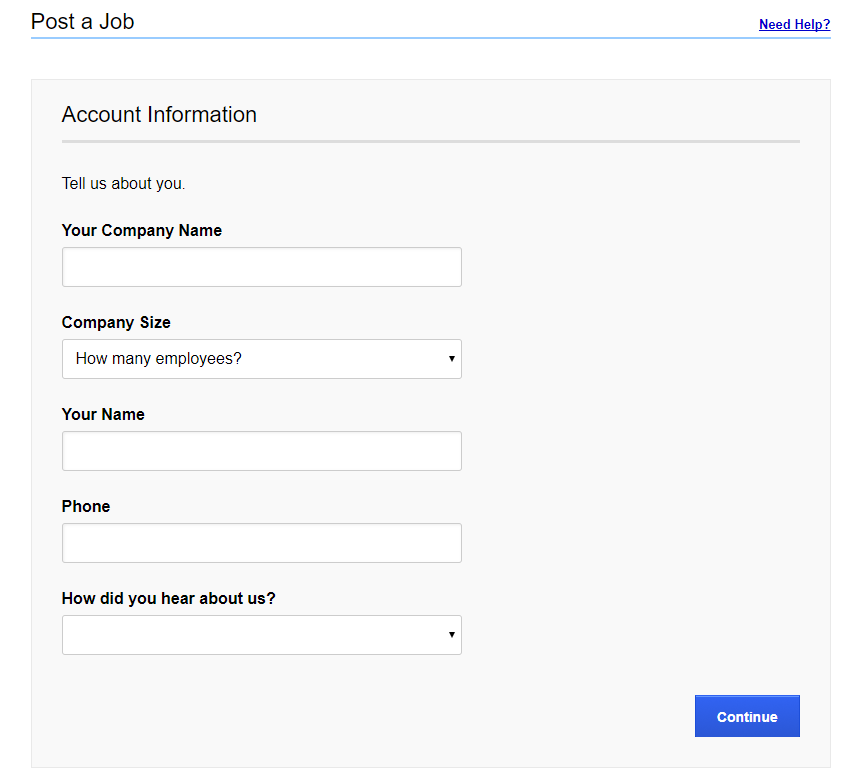This screenshot has height=780, width=858.
Task: Click the 'Post a Job' page heading
Action: coord(82,21)
